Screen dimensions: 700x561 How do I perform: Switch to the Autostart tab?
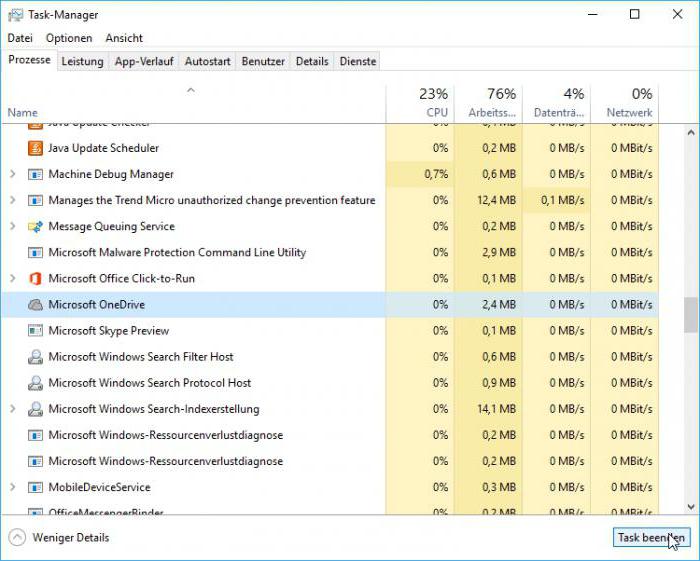pyautogui.click(x=208, y=61)
